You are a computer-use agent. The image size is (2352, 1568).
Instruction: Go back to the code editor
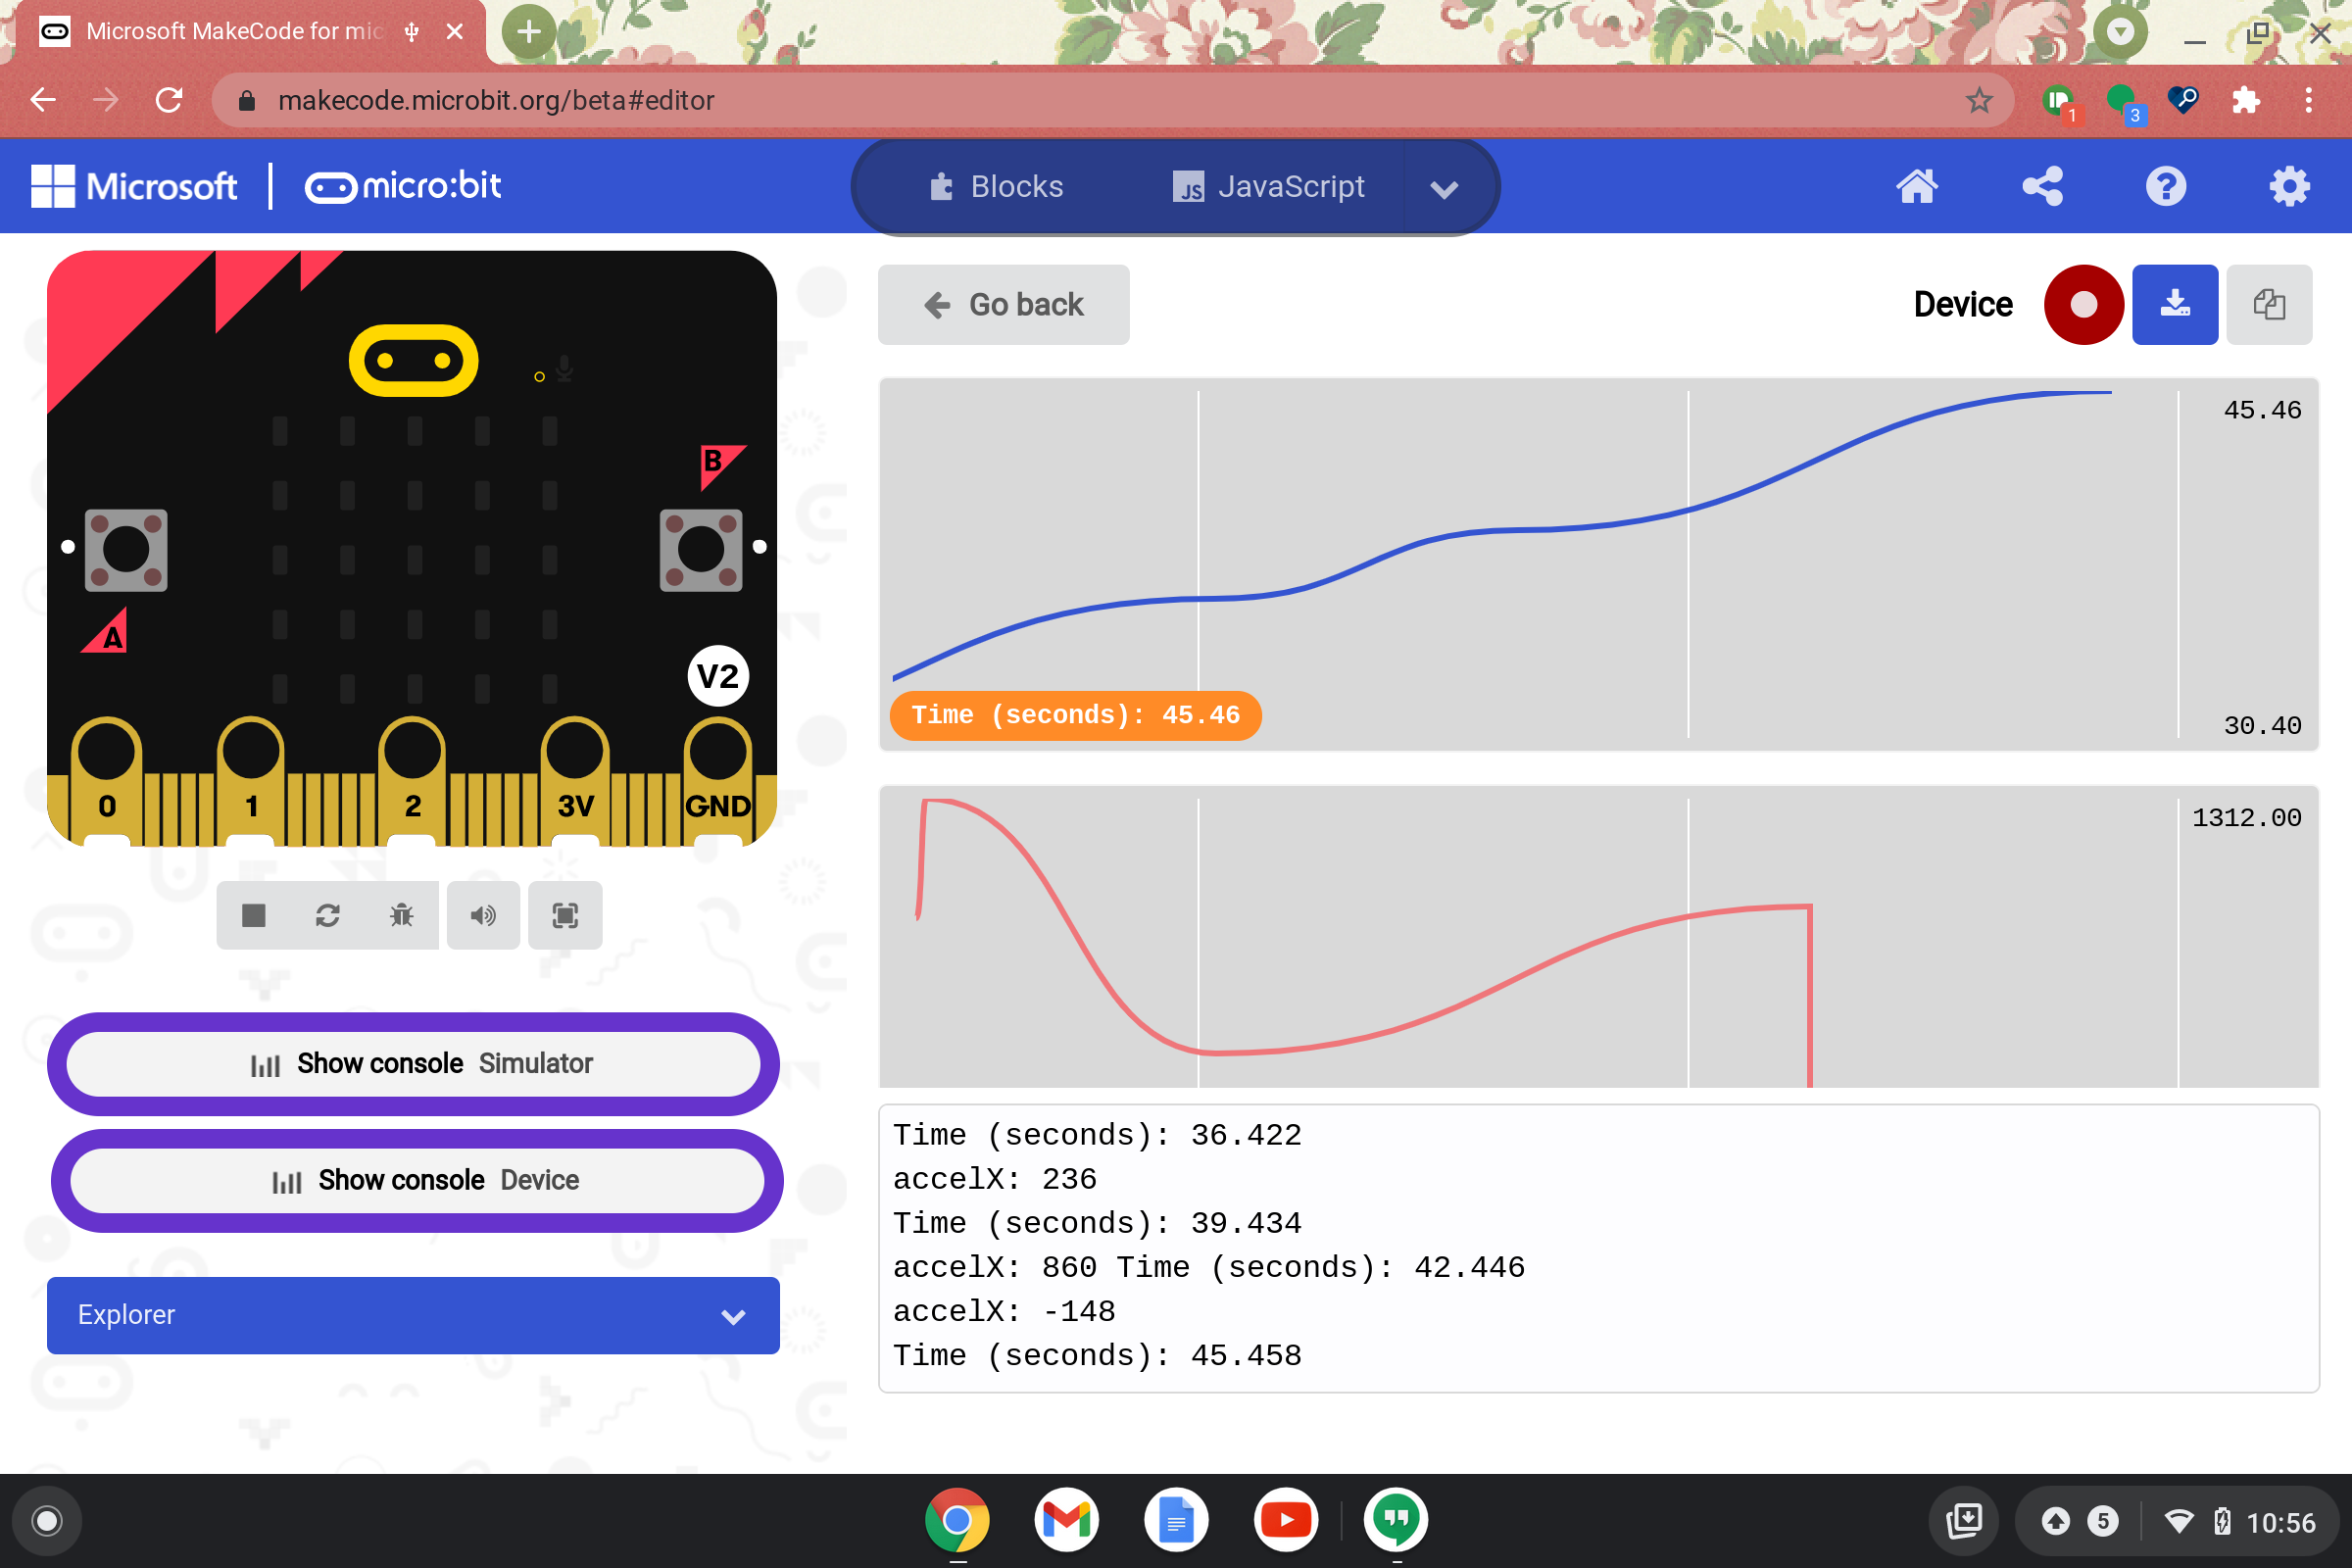(x=1003, y=304)
